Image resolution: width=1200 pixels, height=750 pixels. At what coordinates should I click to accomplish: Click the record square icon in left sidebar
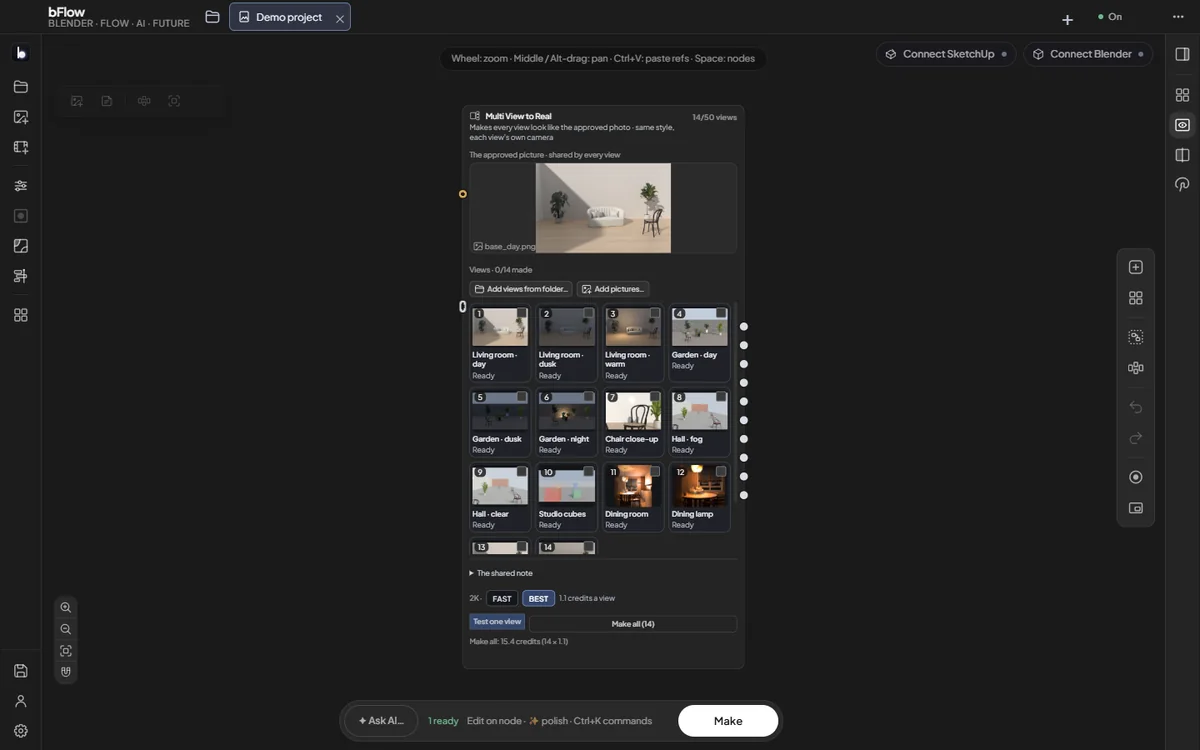(x=20, y=216)
